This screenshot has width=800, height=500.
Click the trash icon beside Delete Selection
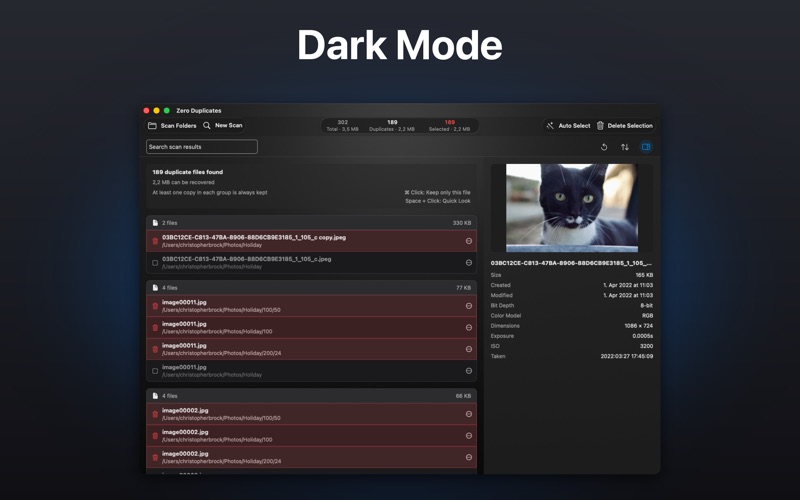pos(600,126)
